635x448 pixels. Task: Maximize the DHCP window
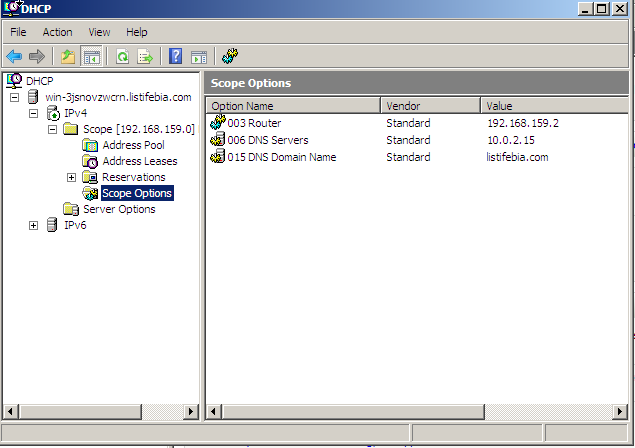[x=602, y=9]
